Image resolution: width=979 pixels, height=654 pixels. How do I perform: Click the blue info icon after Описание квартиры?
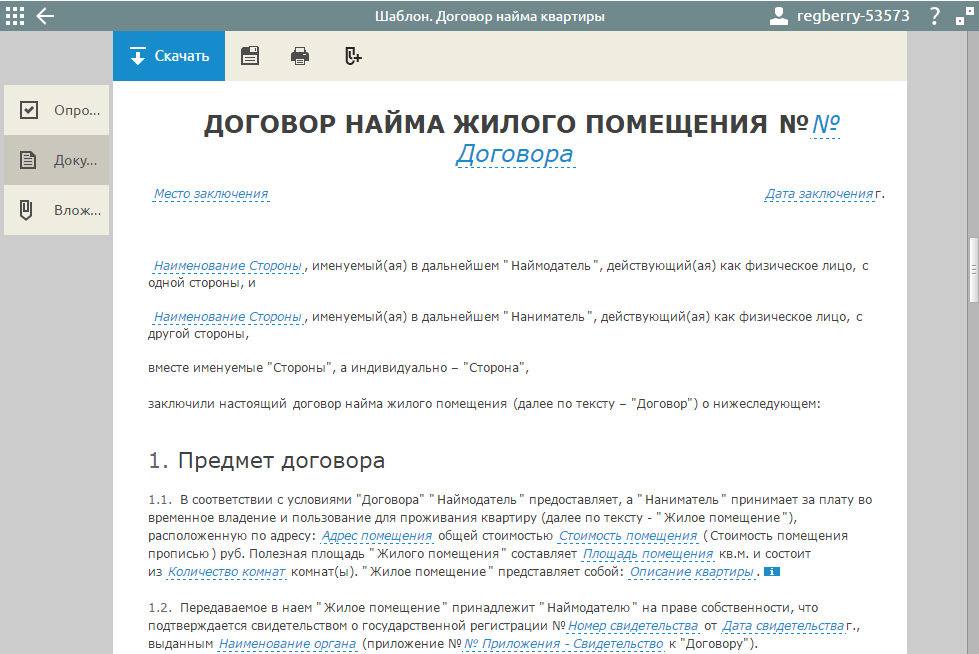point(772,572)
